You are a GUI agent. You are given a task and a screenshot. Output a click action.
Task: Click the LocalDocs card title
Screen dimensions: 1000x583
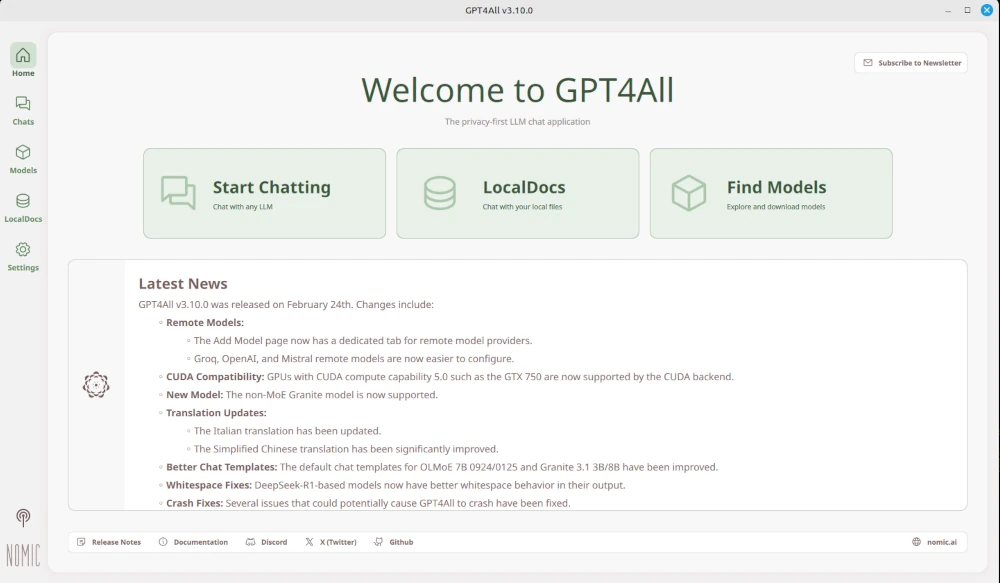tap(524, 187)
